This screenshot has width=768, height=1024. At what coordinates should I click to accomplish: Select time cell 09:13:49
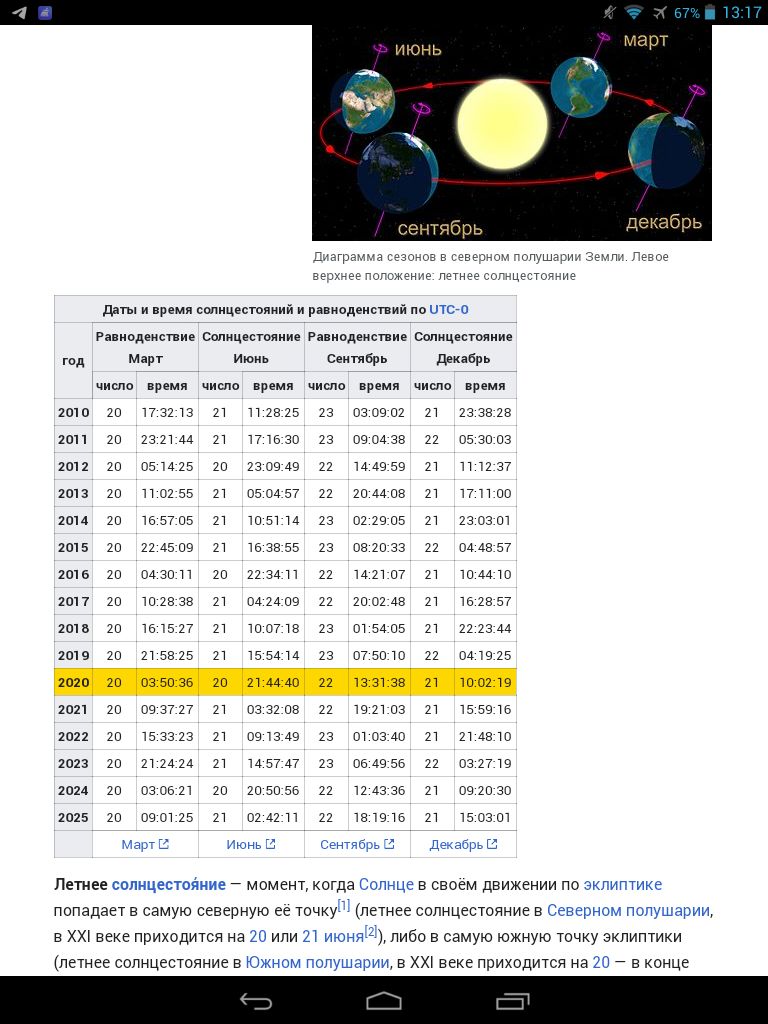pyautogui.click(x=273, y=737)
